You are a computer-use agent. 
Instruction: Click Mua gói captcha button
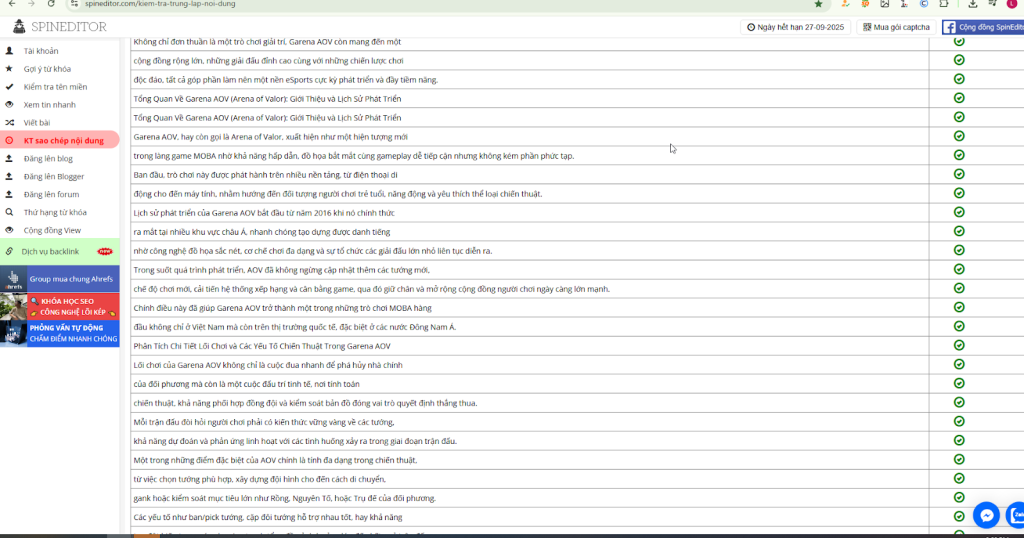(x=896, y=27)
